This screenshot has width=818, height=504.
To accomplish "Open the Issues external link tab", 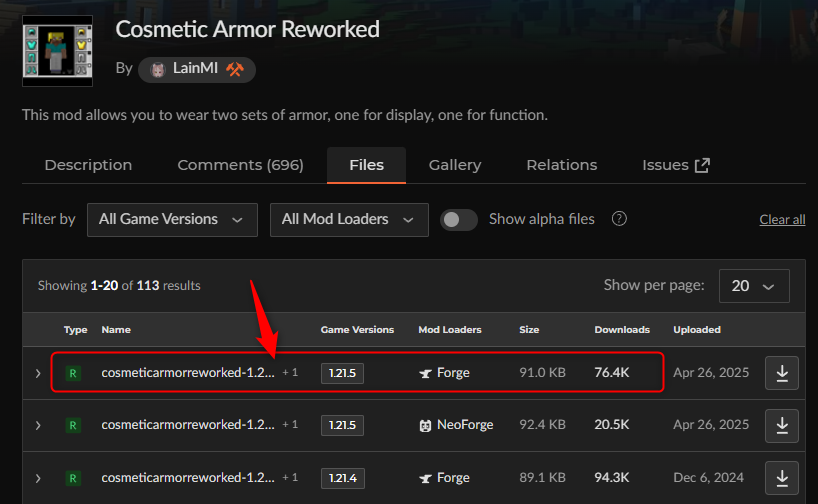I will click(676, 165).
